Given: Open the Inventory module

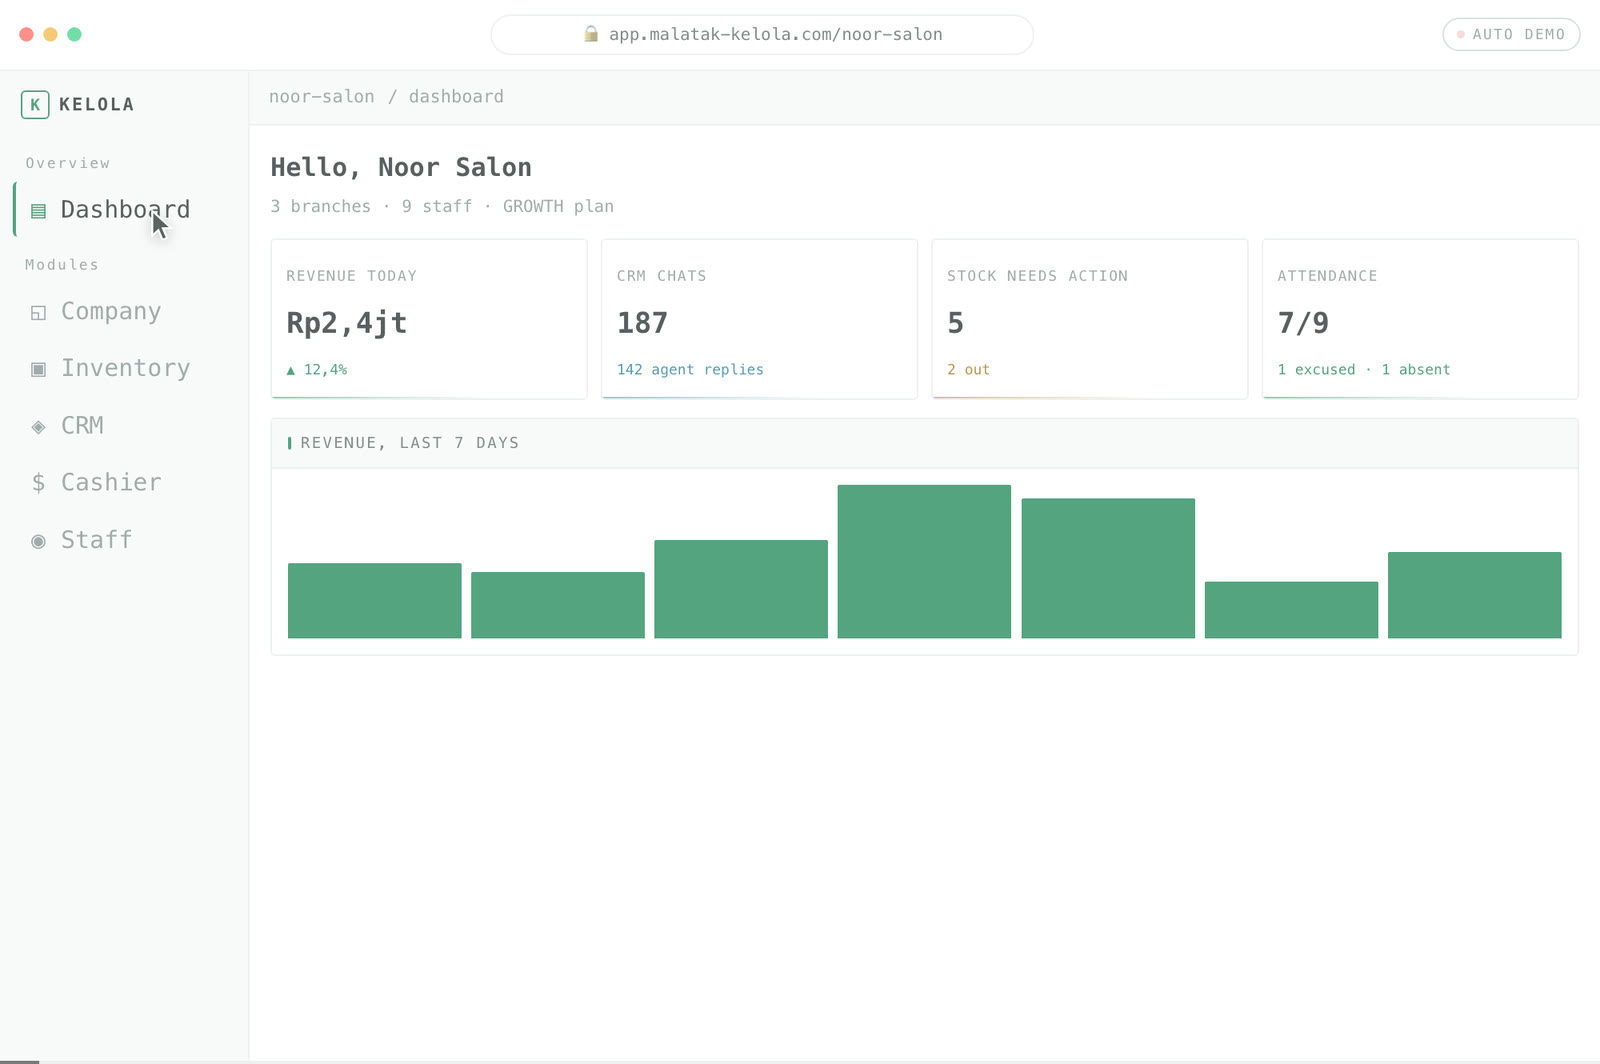Looking at the screenshot, I should [x=124, y=368].
